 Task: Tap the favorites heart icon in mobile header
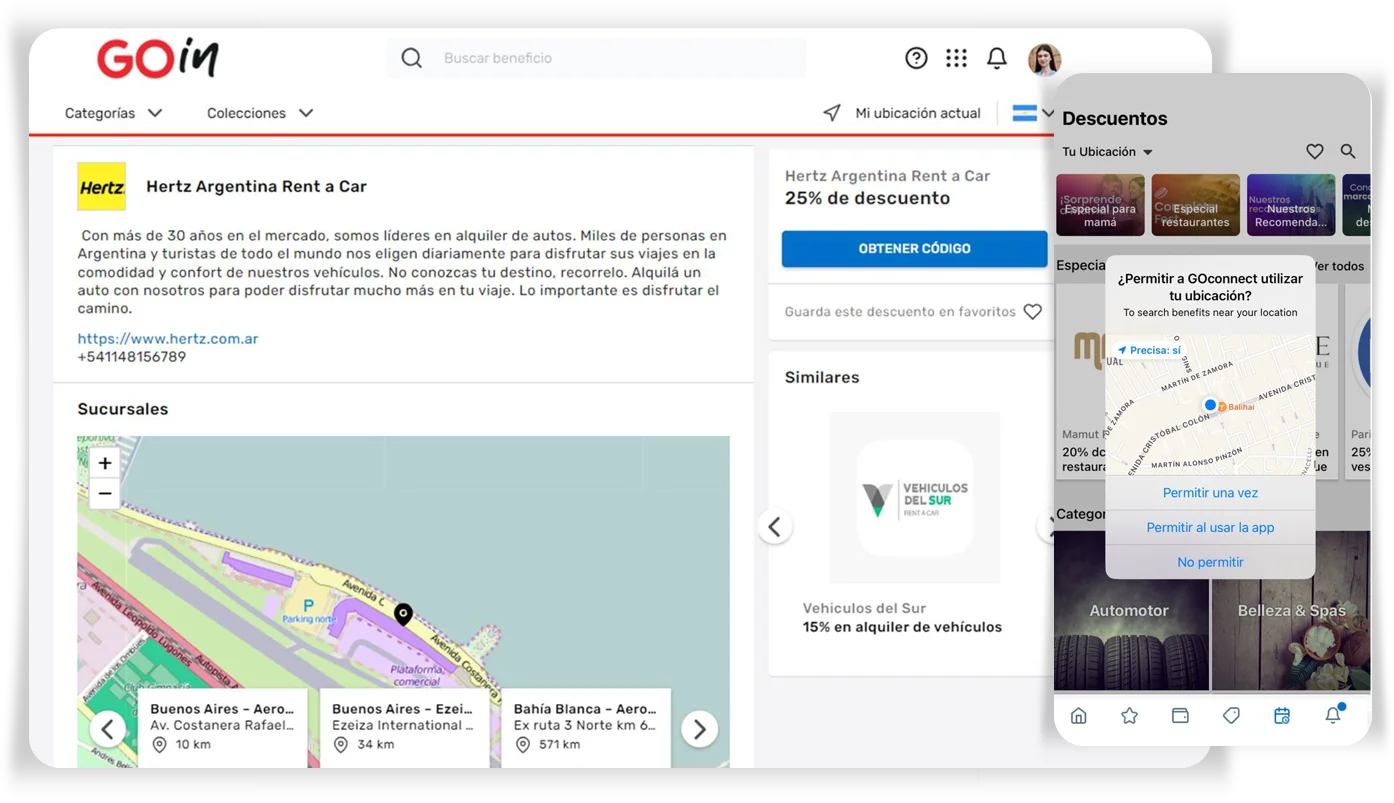point(1314,151)
